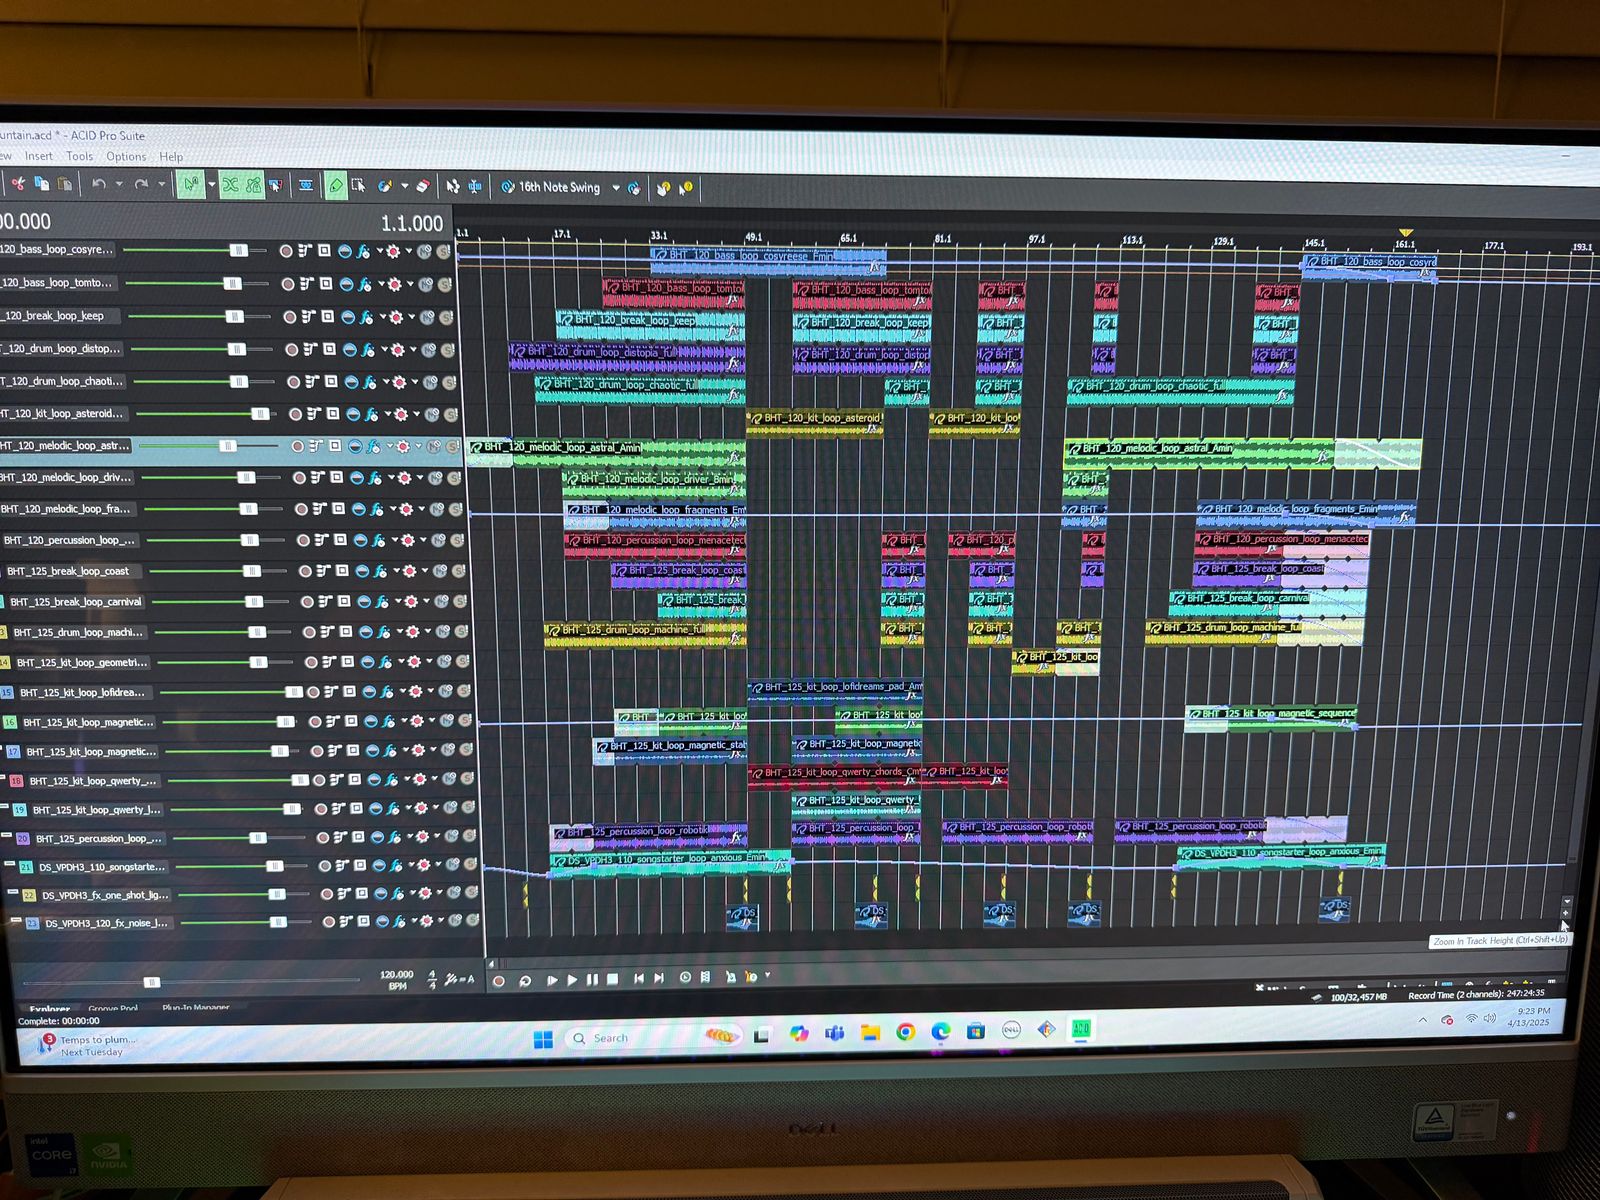The width and height of the screenshot is (1600, 1200).
Task: Click the Go to Start transport button
Action: tap(638, 978)
